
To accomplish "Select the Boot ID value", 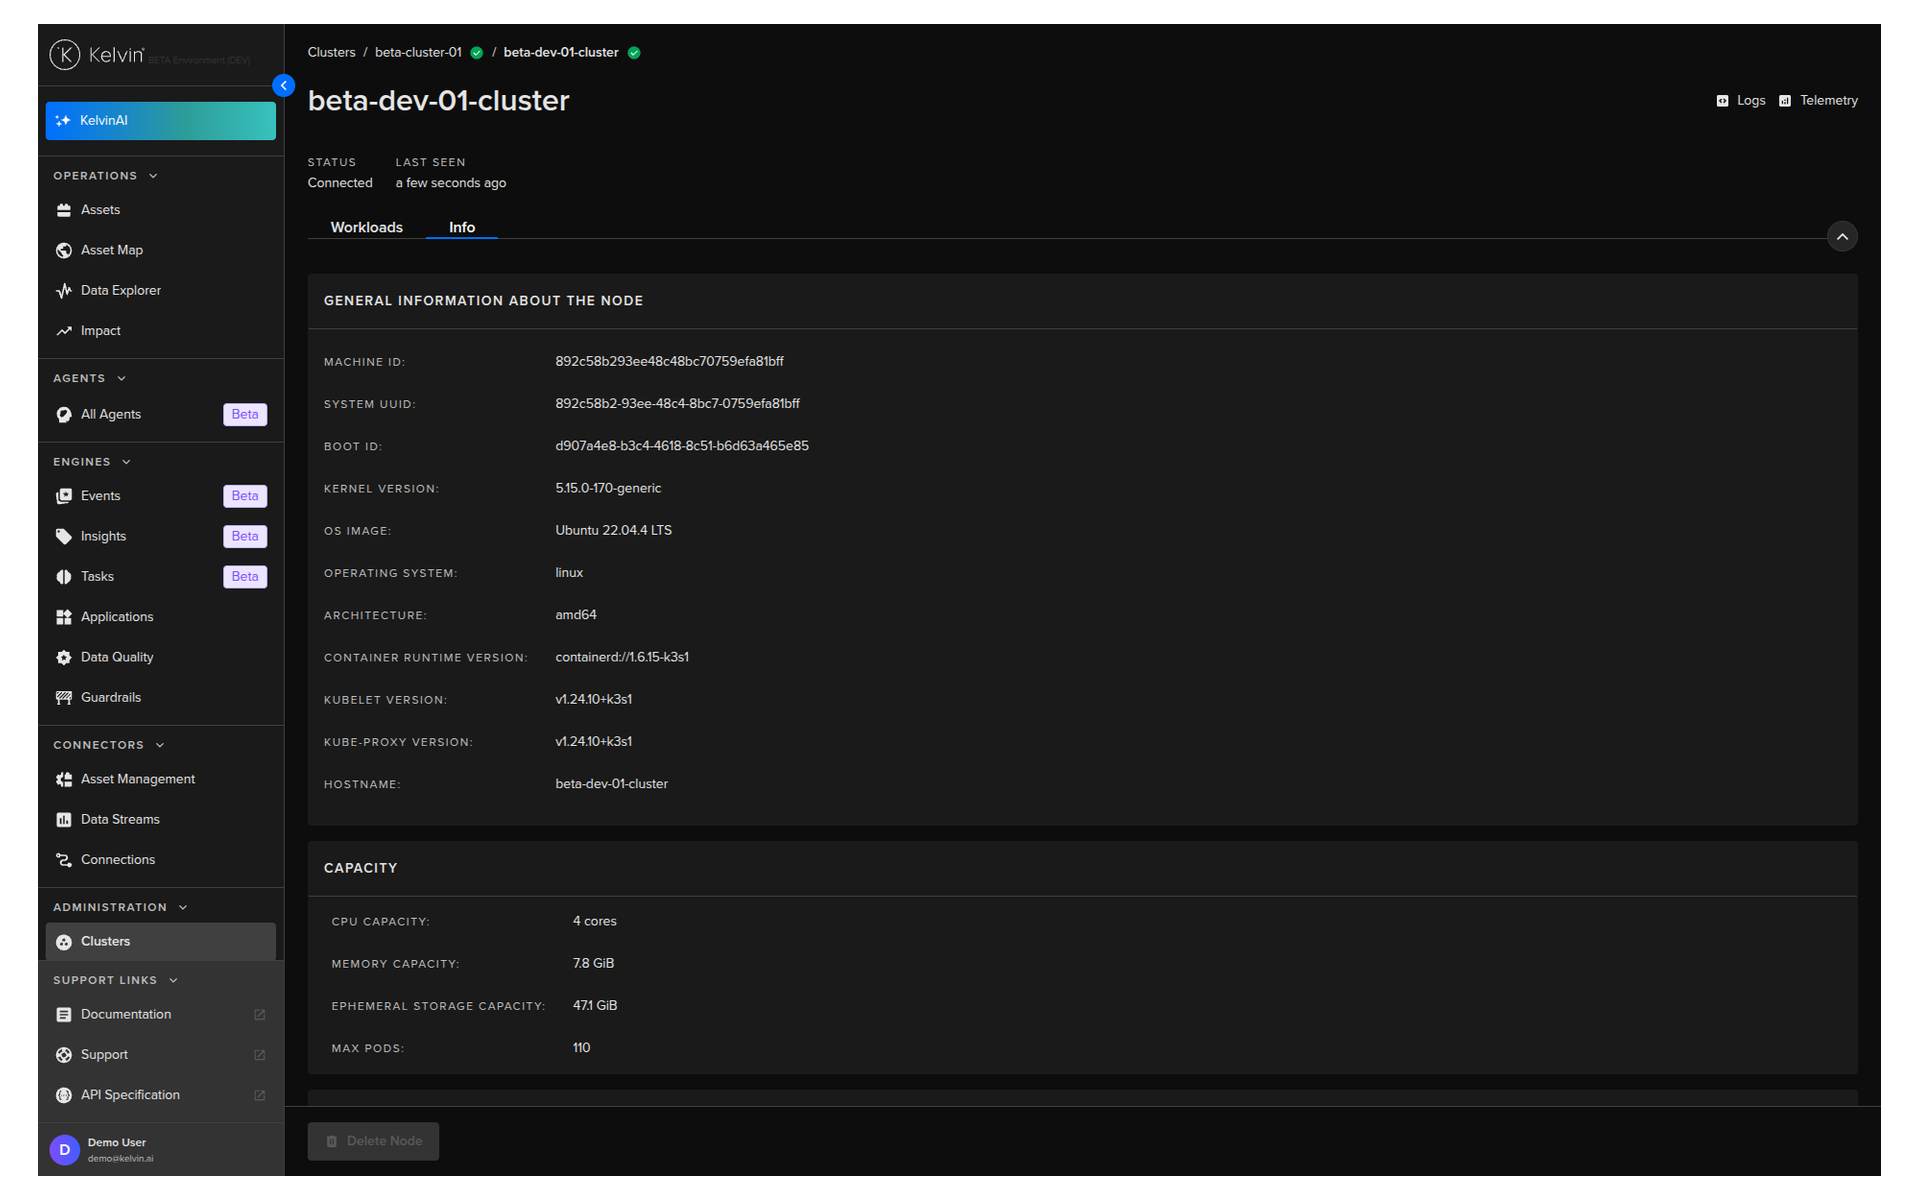I will (682, 446).
